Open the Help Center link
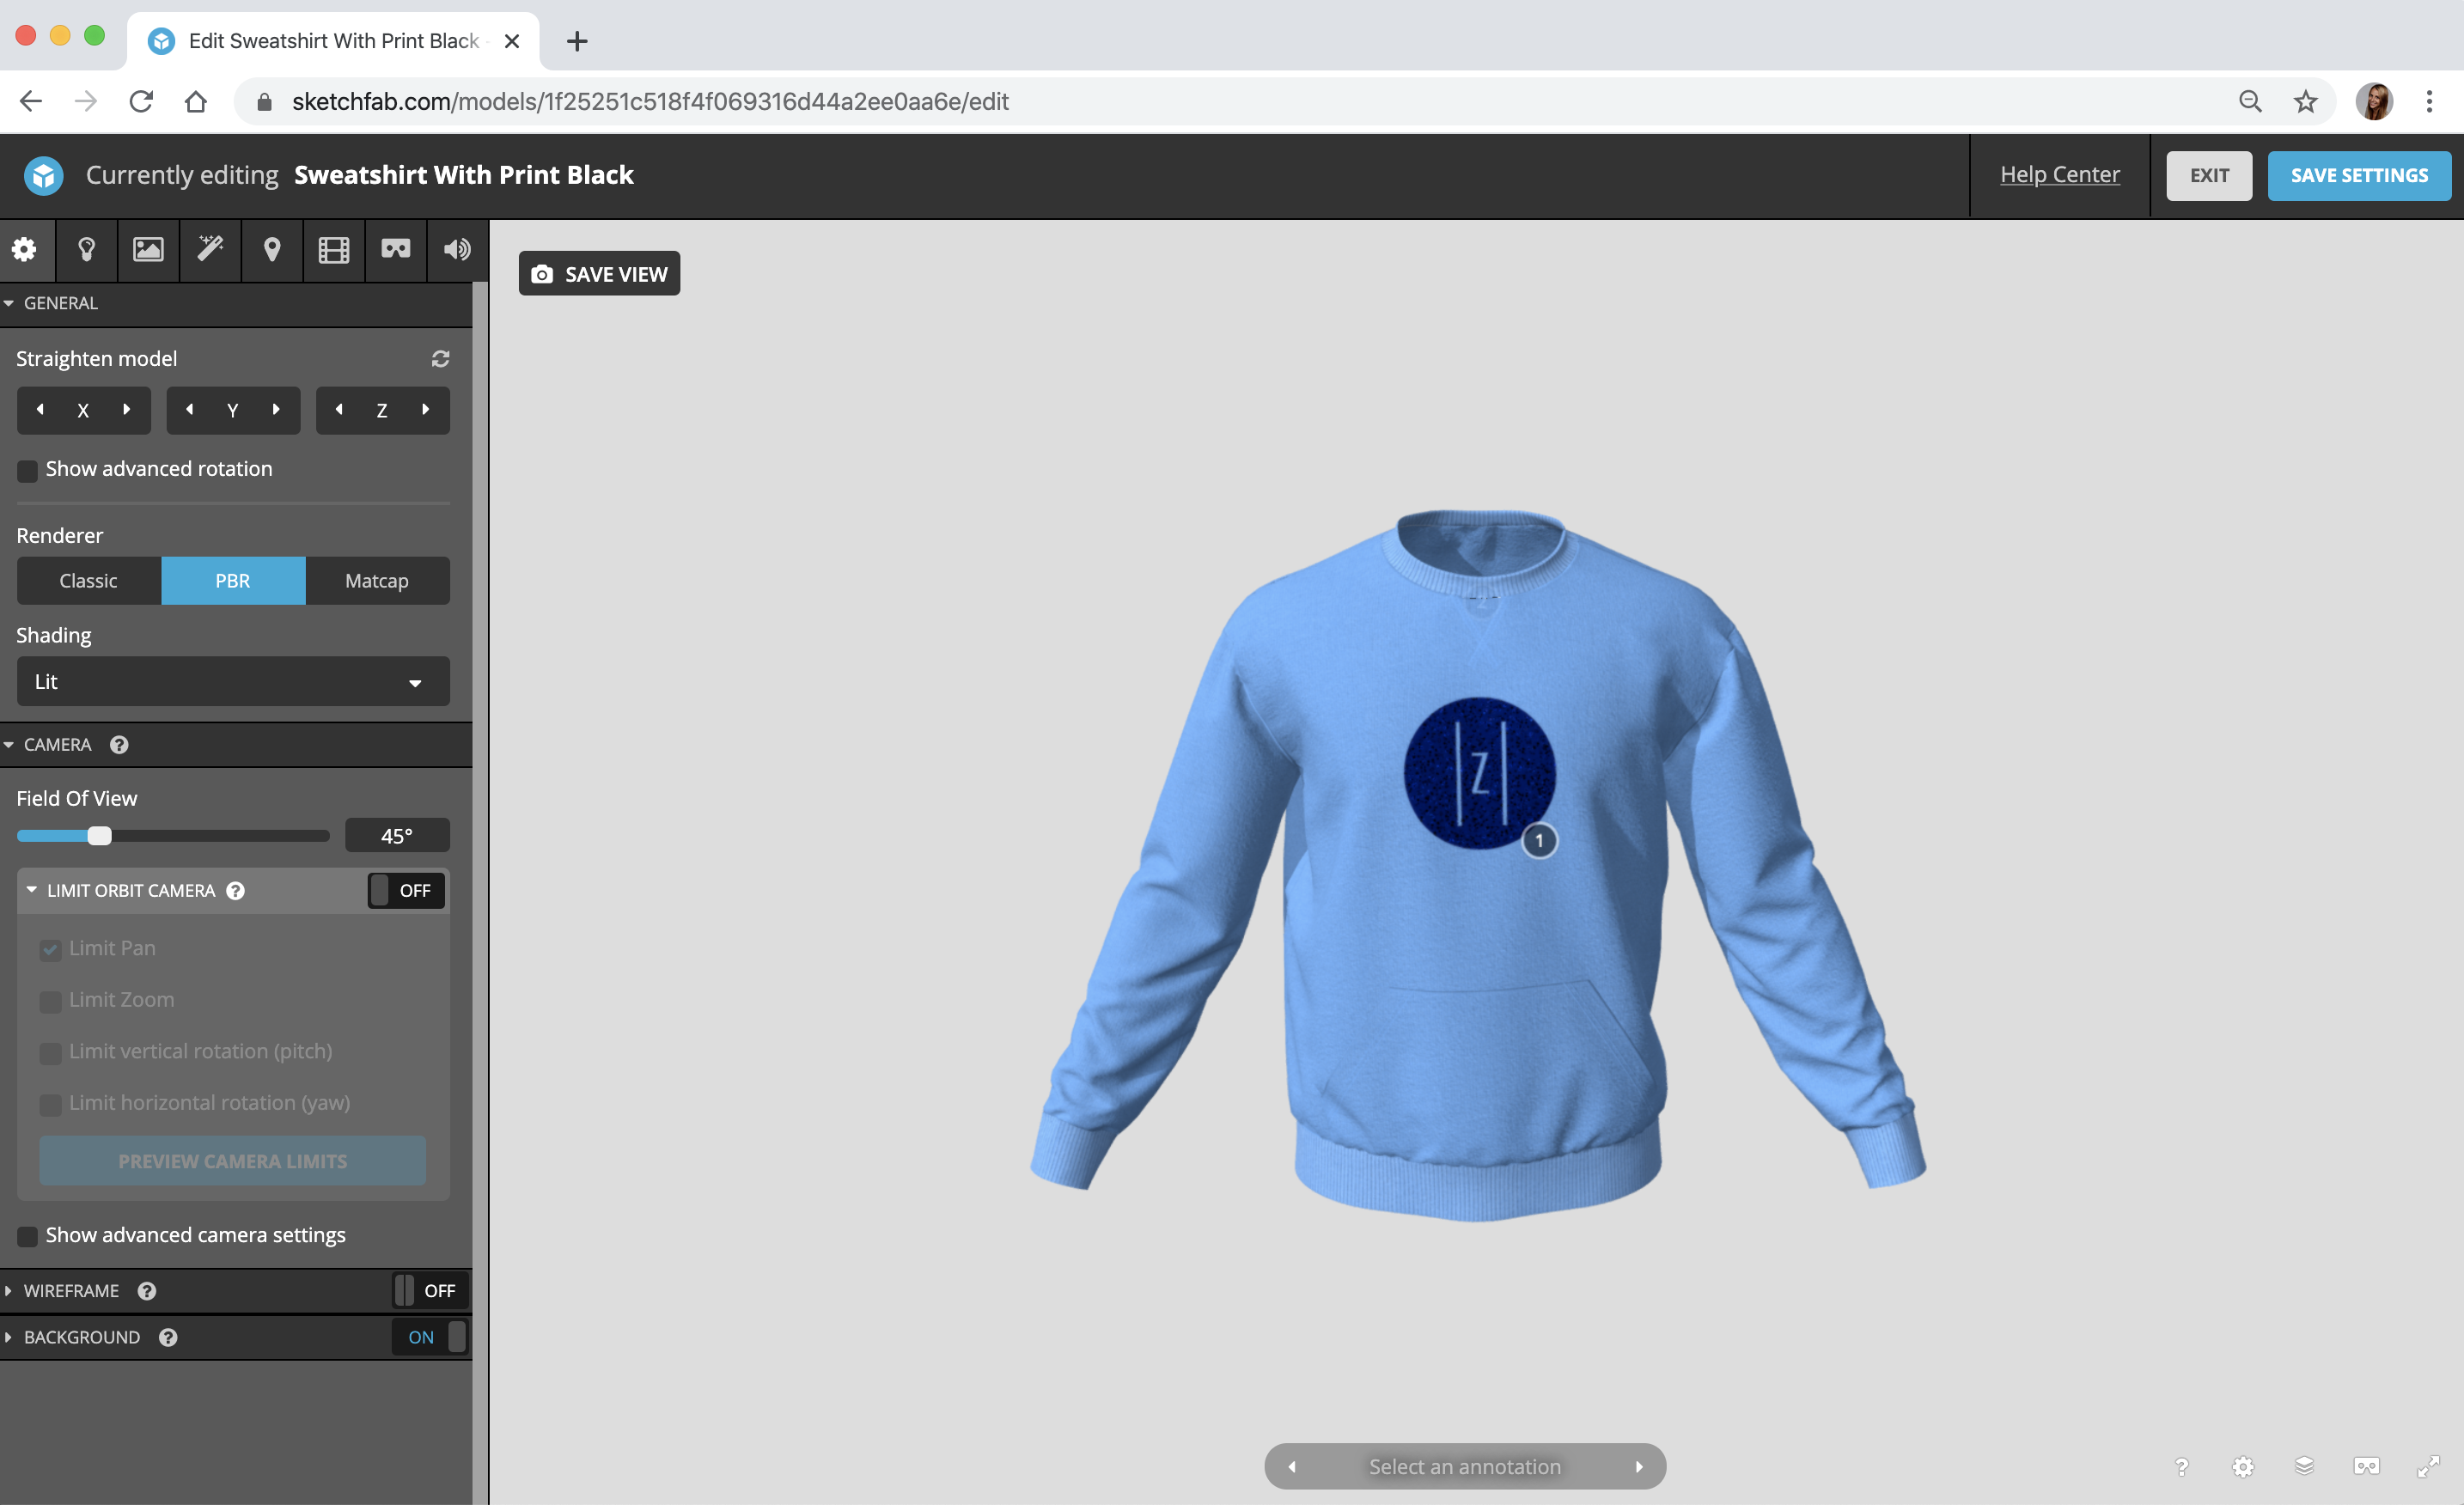The width and height of the screenshot is (2464, 1505). tap(2059, 175)
